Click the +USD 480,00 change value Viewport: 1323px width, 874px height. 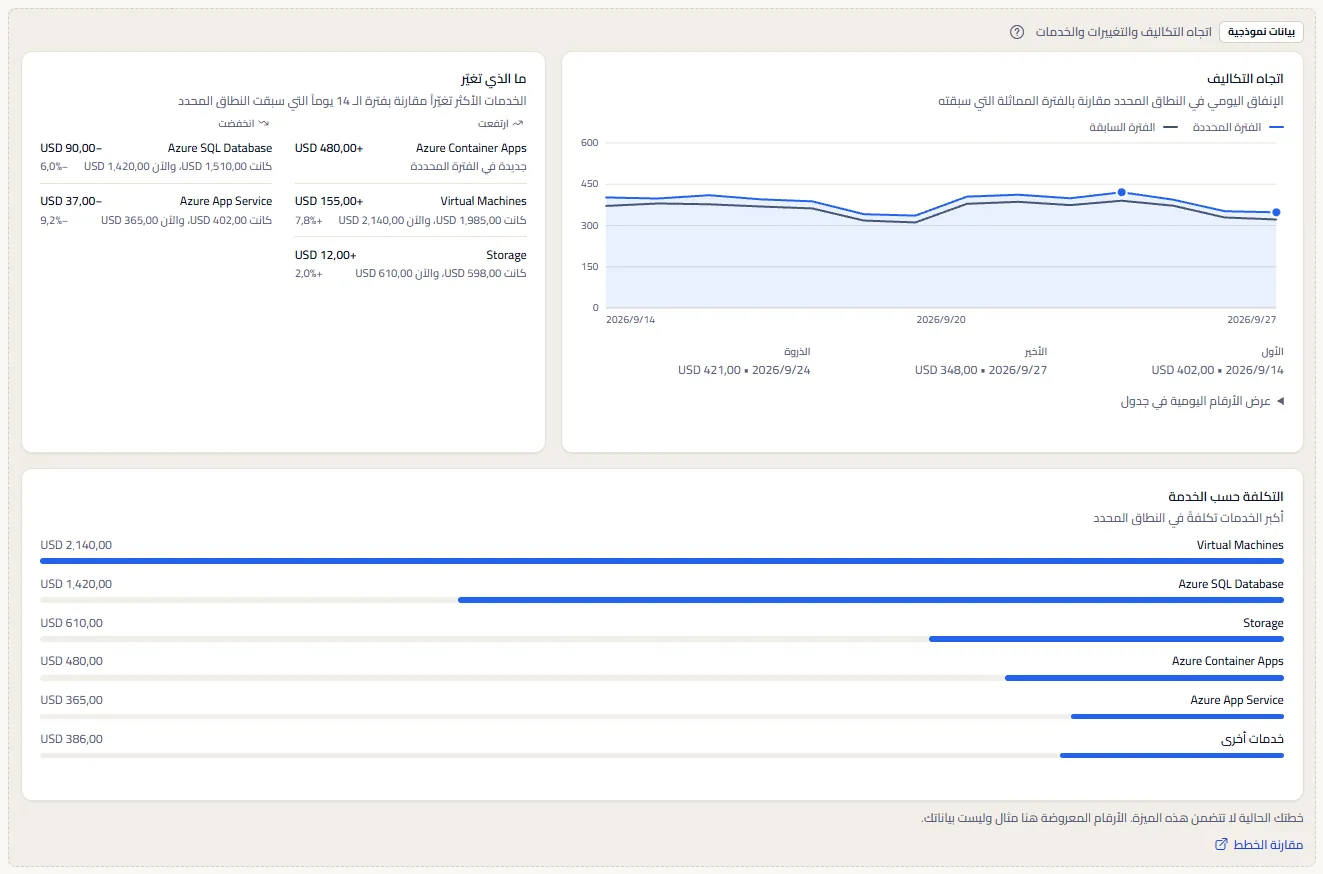point(329,148)
